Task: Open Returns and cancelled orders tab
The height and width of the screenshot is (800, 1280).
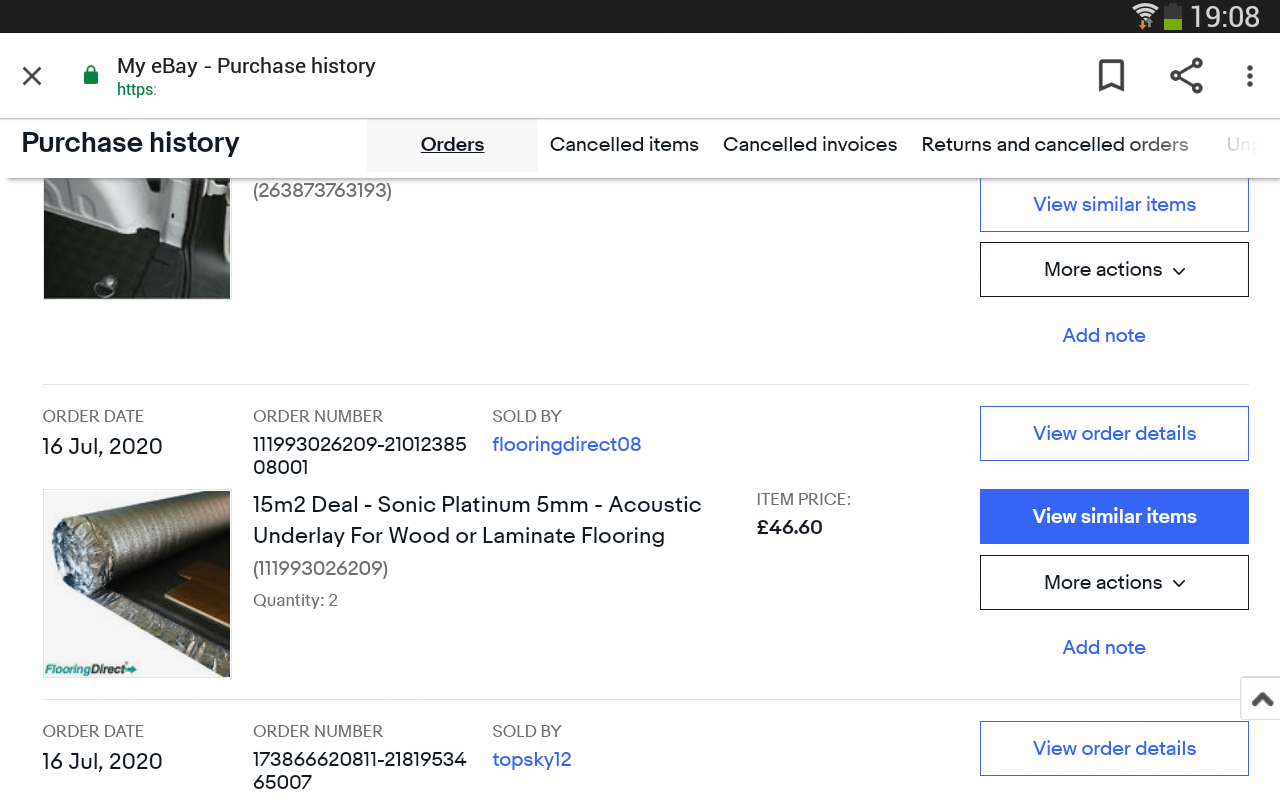Action: (x=1055, y=145)
